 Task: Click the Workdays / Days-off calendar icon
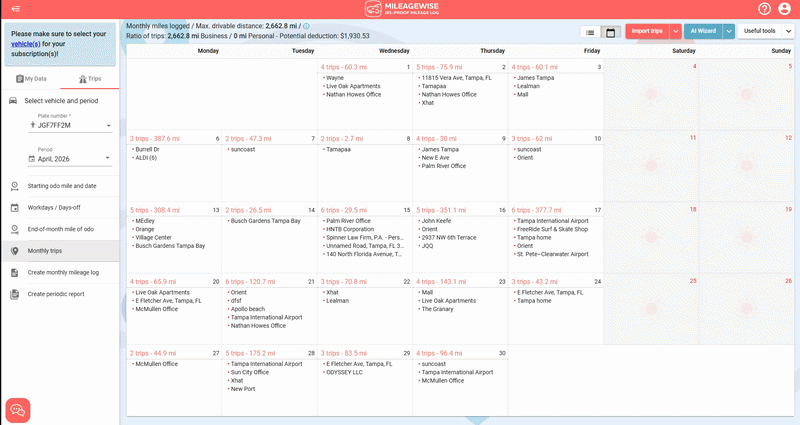tap(15, 208)
